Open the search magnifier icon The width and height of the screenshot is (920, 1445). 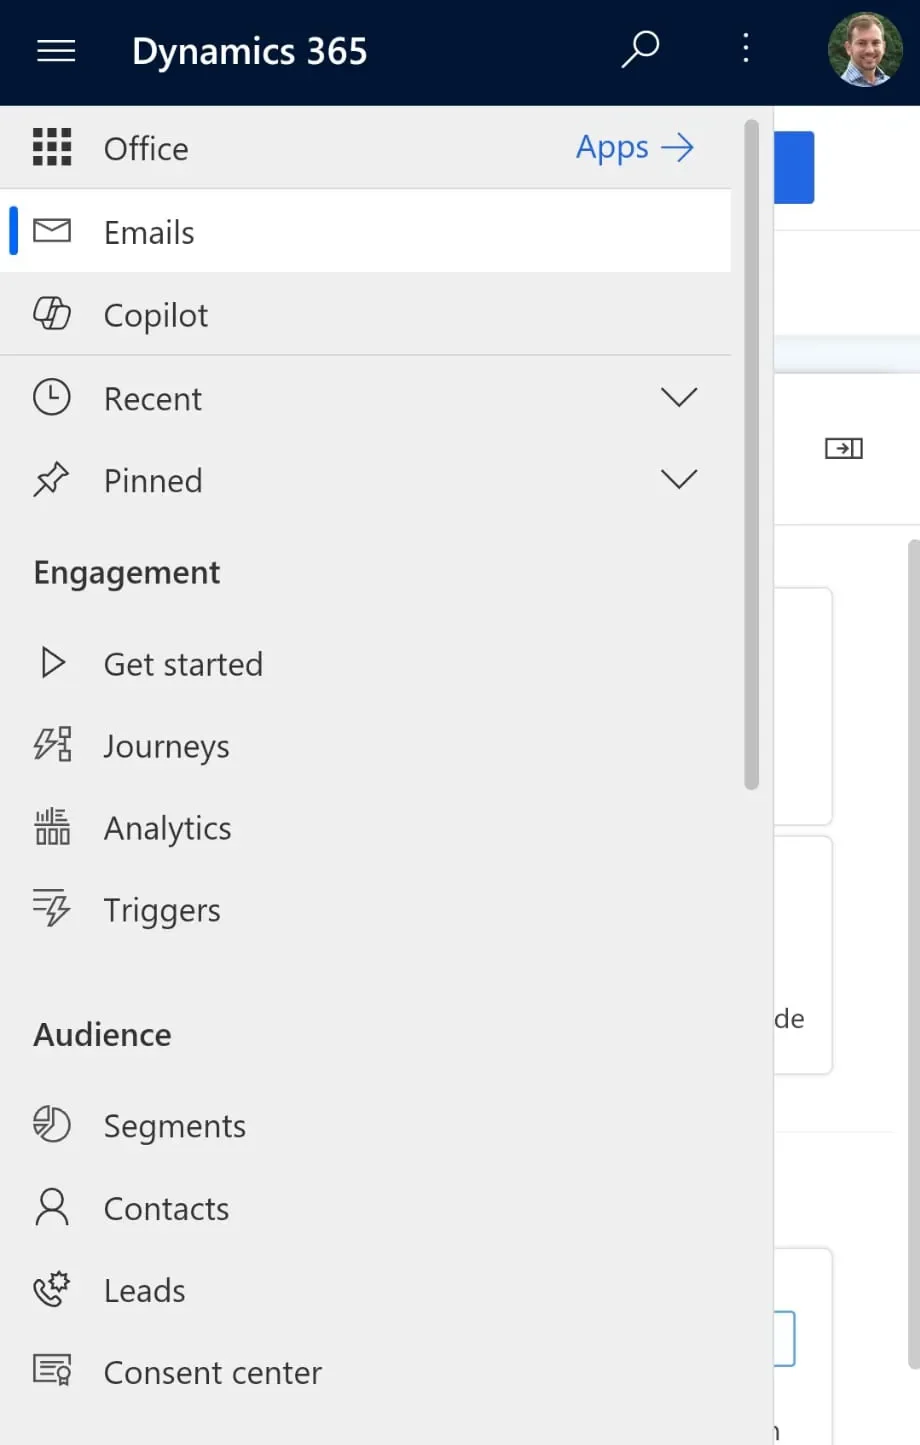(640, 48)
